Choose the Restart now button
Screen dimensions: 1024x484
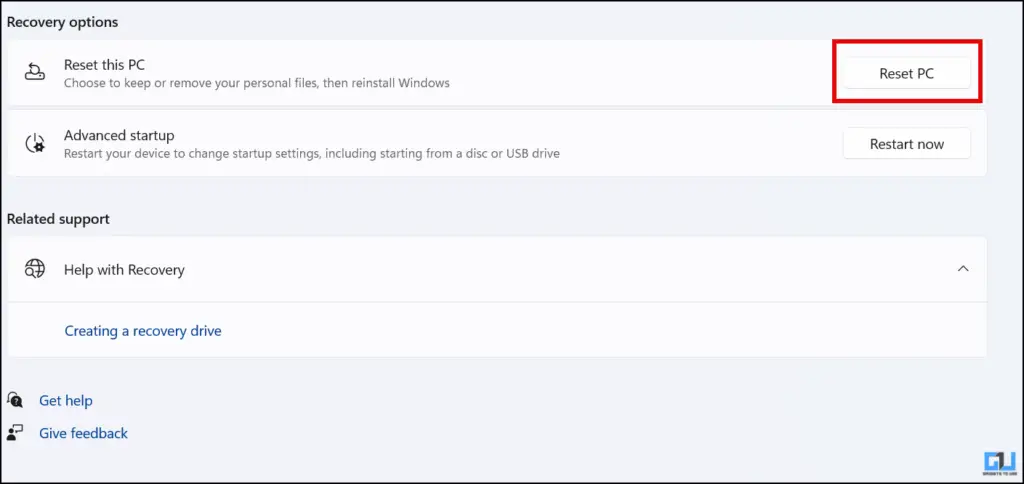(906, 144)
